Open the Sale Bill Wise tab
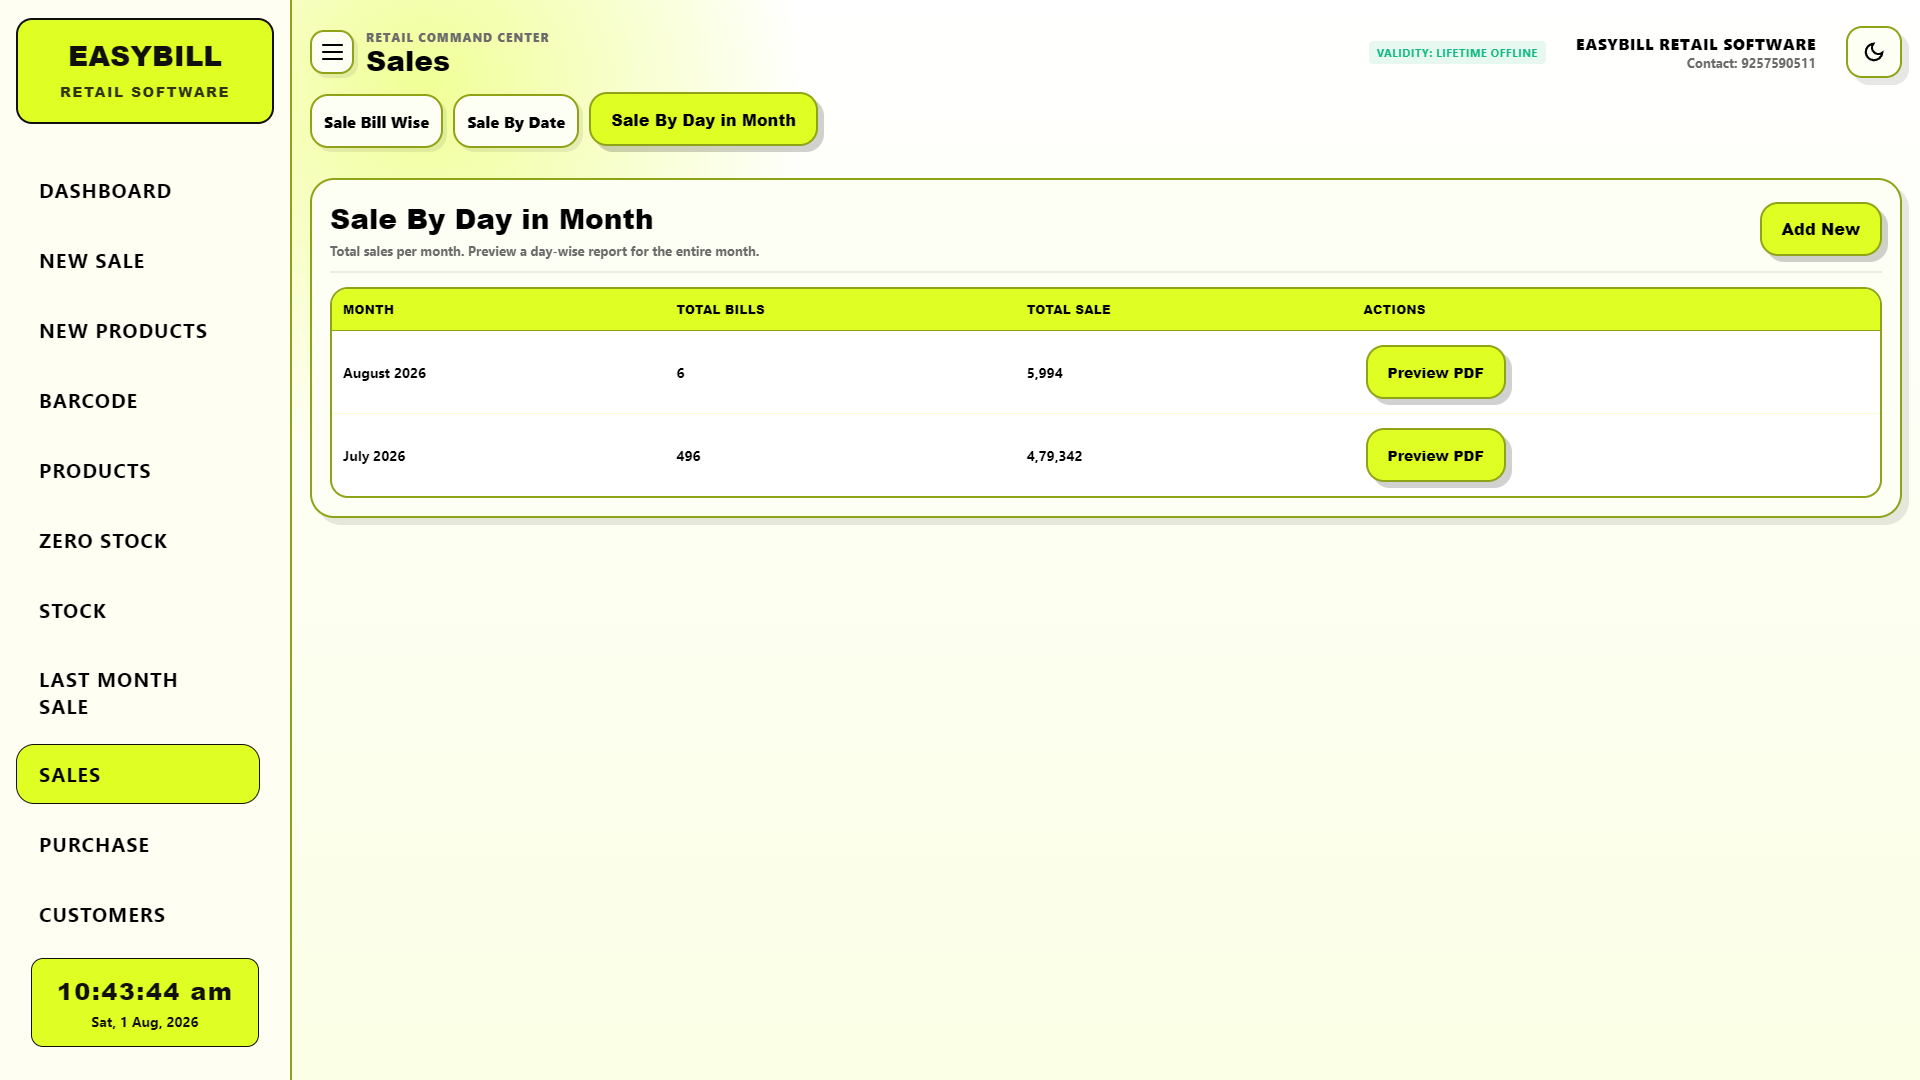 tap(376, 122)
